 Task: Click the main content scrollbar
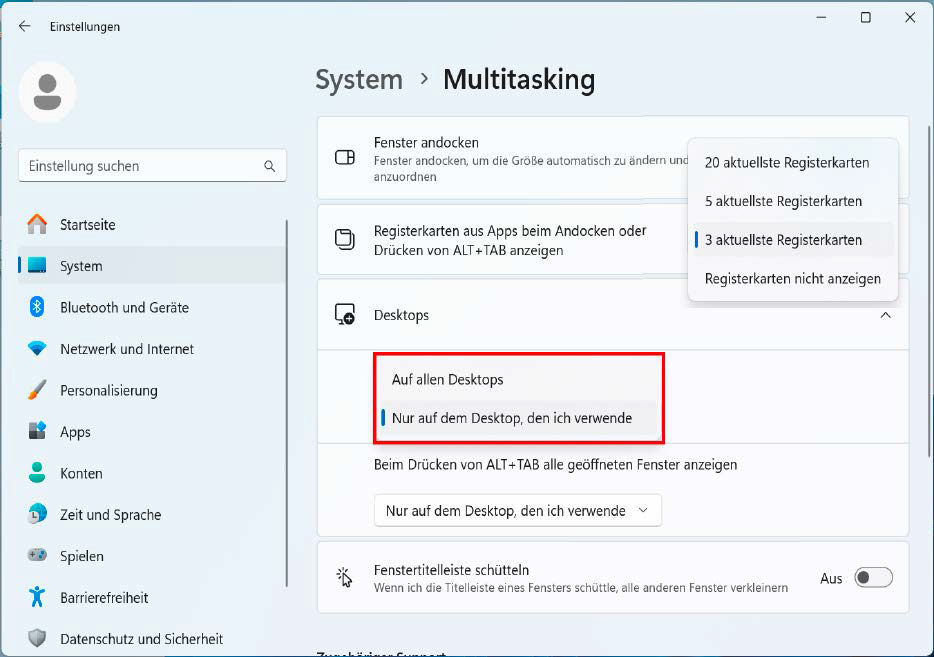[x=928, y=292]
